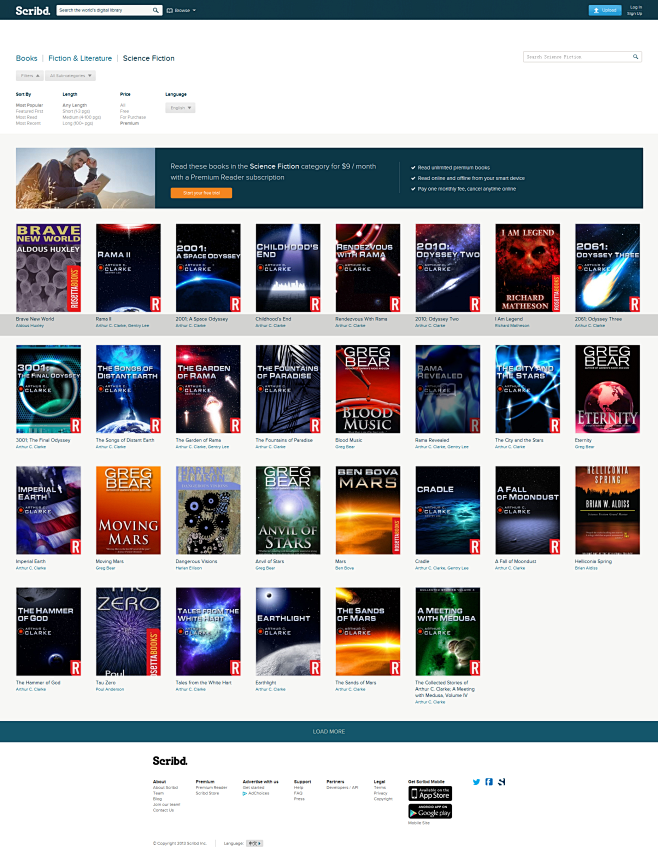
Task: Open The City and the Stars cover
Action: pos(527,389)
